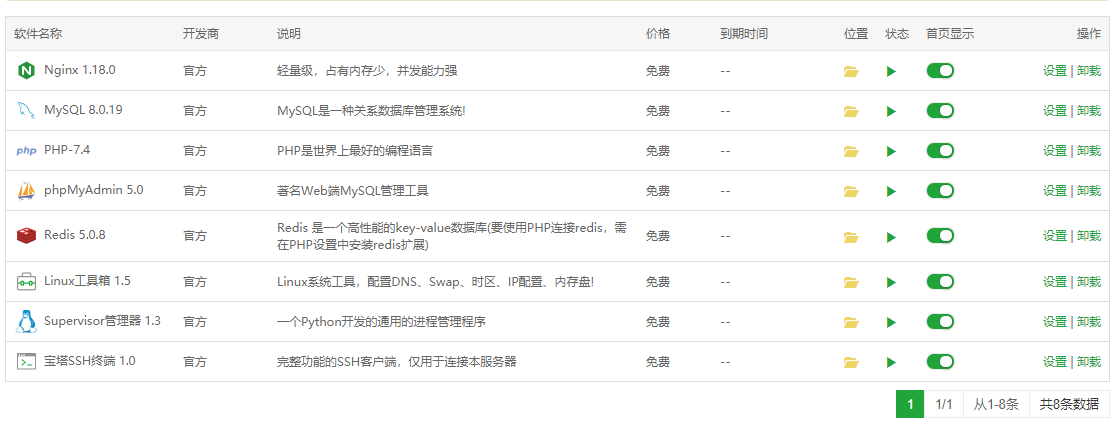Open 设置 for MySQL 8.0.19
The image size is (1119, 428).
(1055, 111)
